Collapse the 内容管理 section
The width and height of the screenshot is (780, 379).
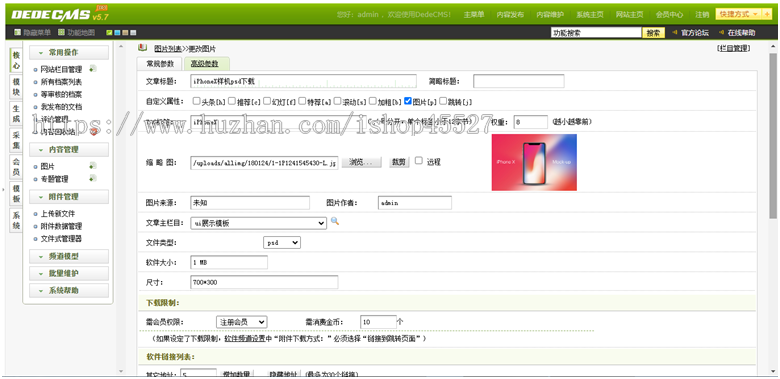[69, 149]
